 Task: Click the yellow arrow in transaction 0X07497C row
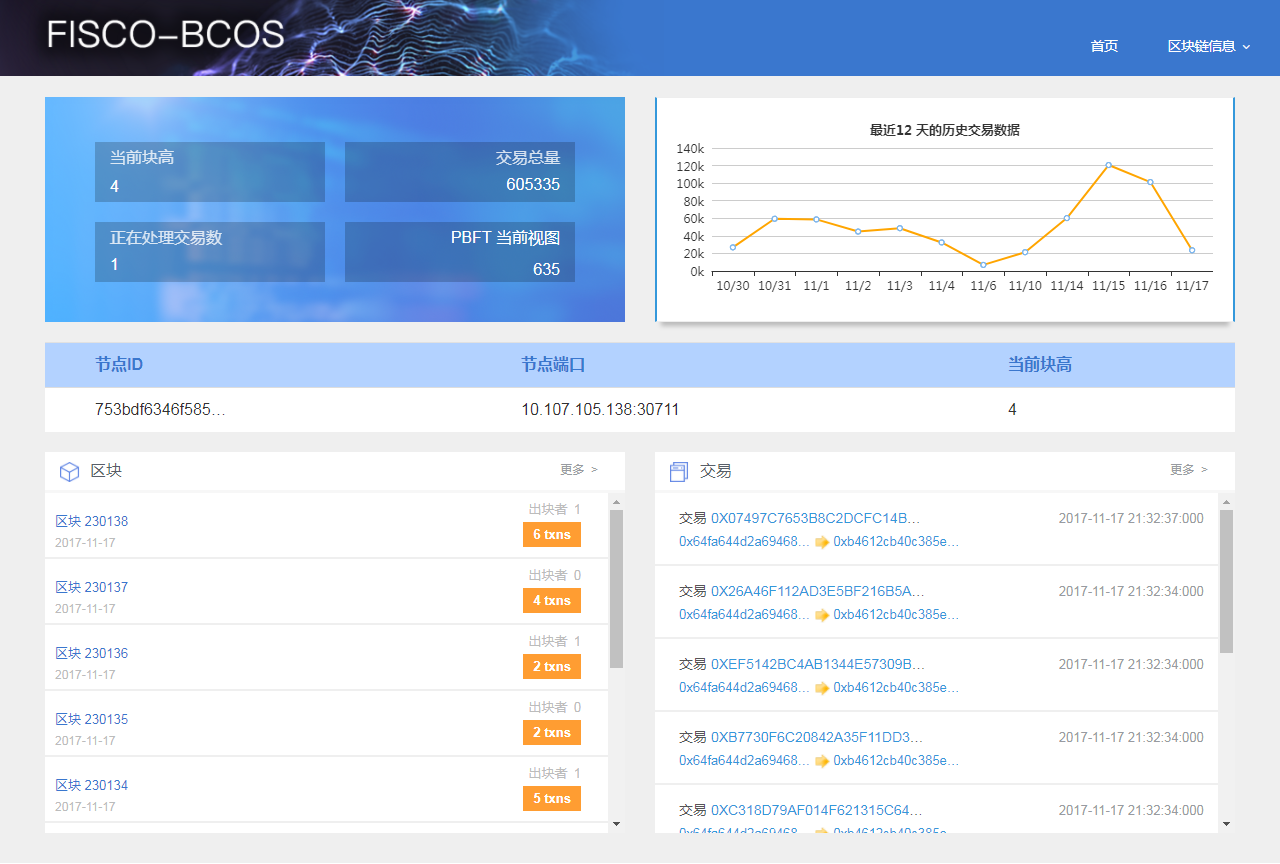[823, 543]
